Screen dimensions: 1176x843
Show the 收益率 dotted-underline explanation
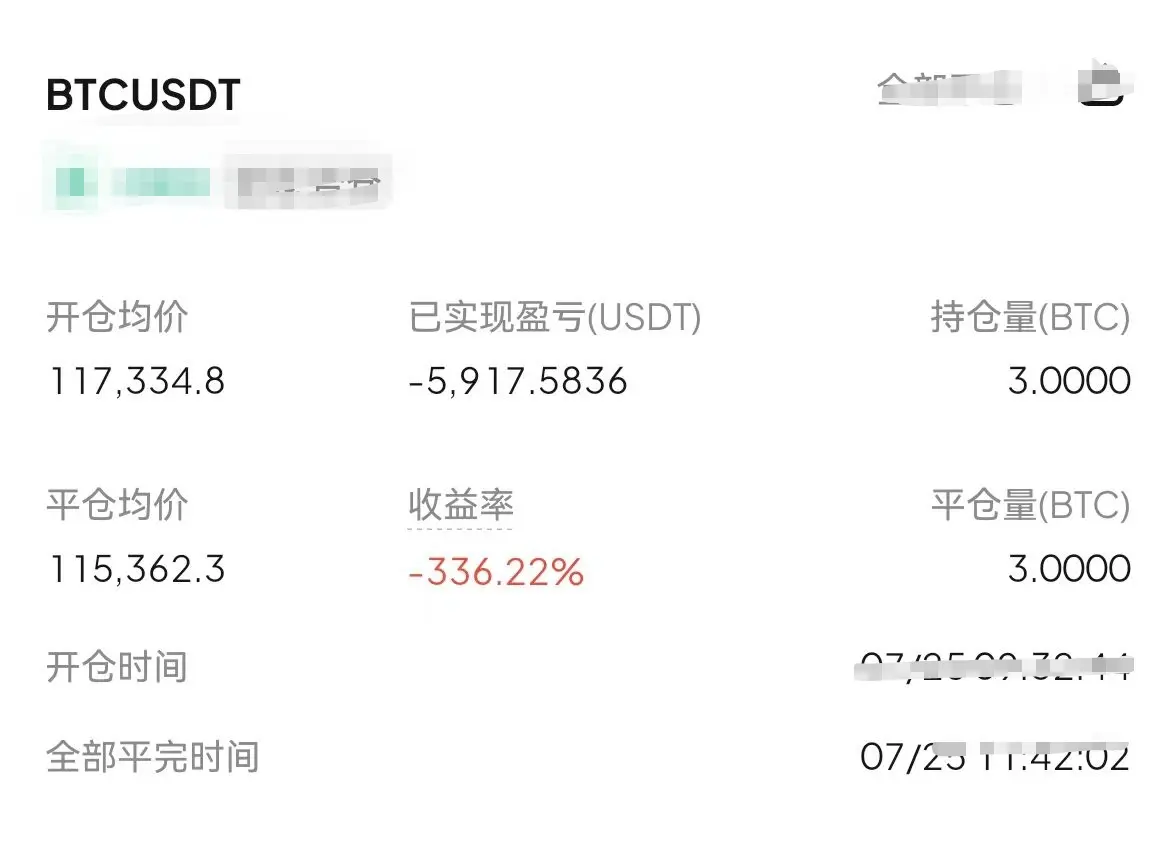[x=460, y=505]
